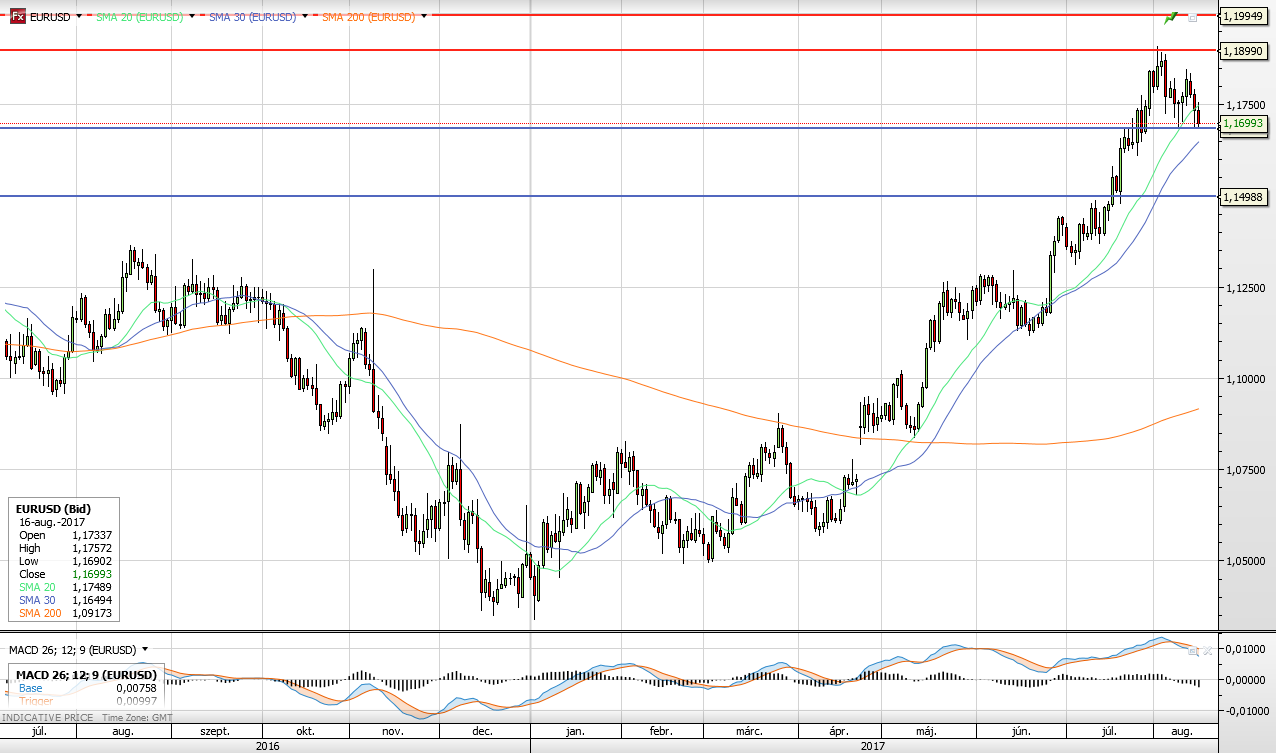Click the Low value 1,16902
Screen dimensions: 1276x753
(x=90, y=561)
